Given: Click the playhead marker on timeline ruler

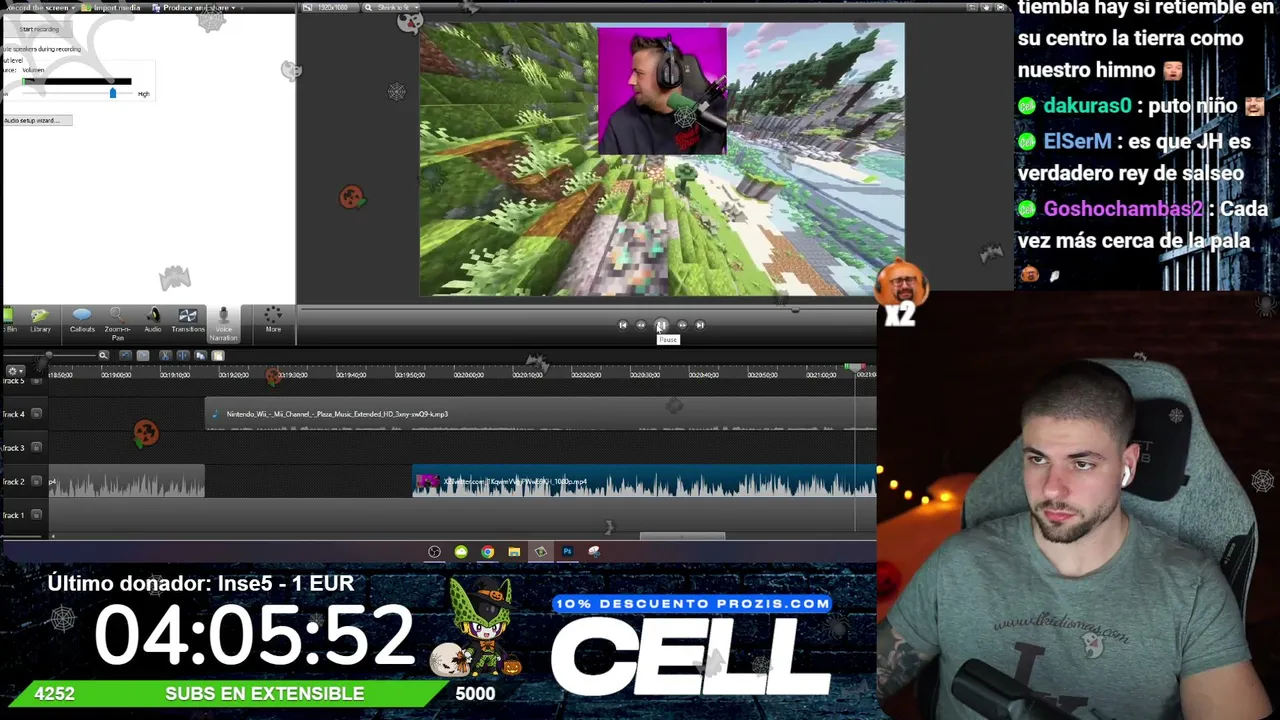Looking at the screenshot, I should (855, 368).
